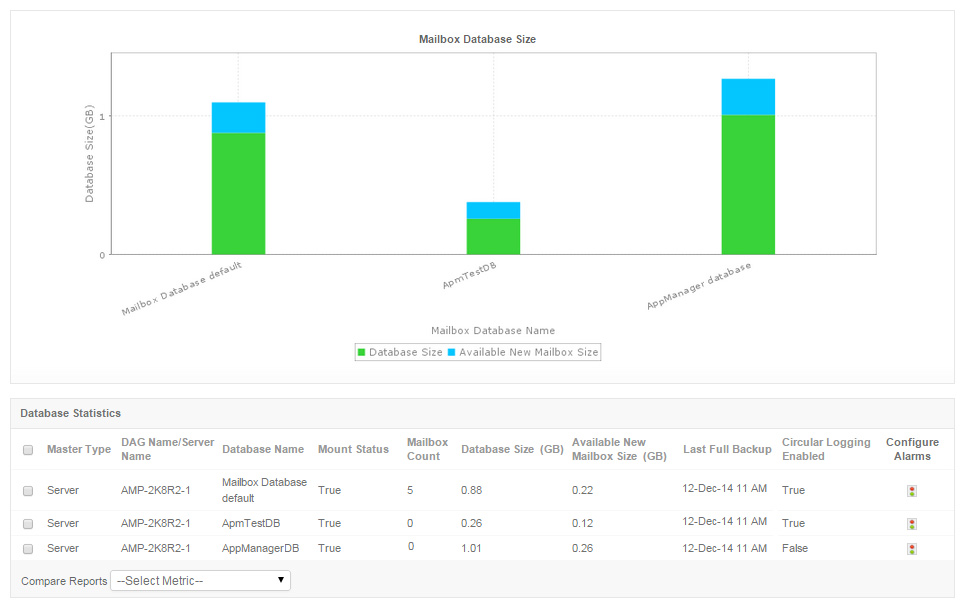
Task: Configure alarms for Mailbox Database default row
Action: 911,490
